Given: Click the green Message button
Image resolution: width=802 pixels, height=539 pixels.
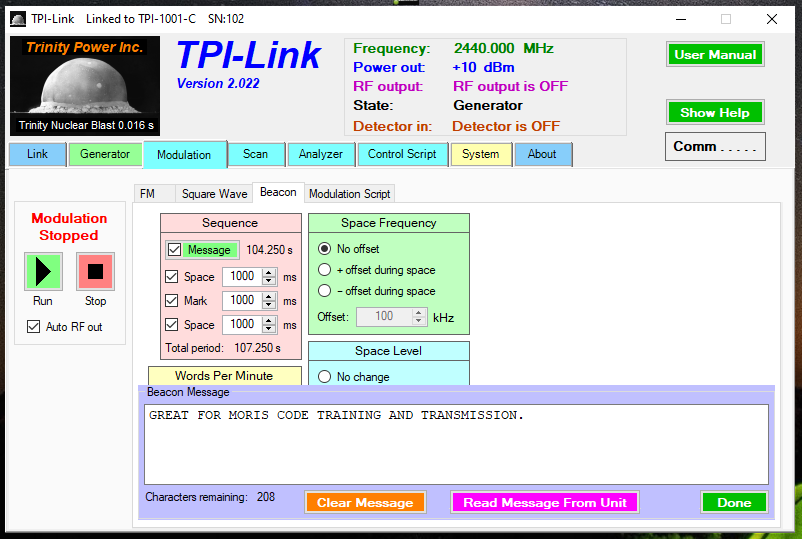Looking at the screenshot, I should click(x=209, y=250).
